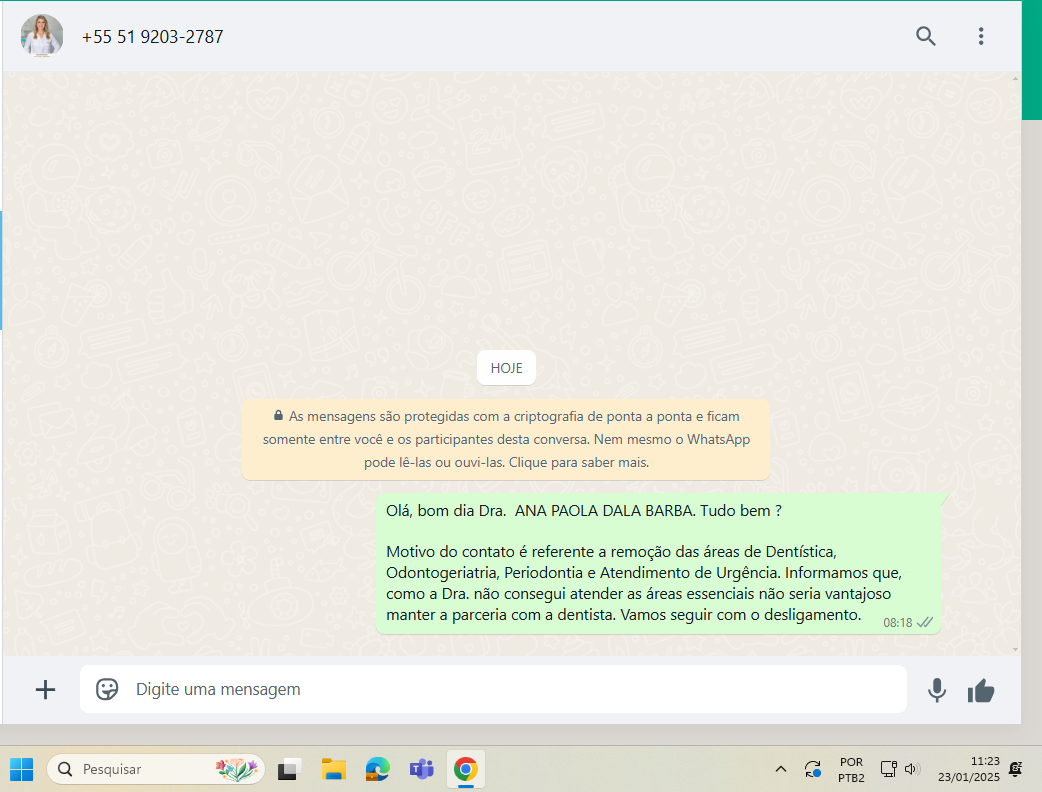
Task: Open the notification center bell icon
Action: pyautogui.click(x=1015, y=769)
